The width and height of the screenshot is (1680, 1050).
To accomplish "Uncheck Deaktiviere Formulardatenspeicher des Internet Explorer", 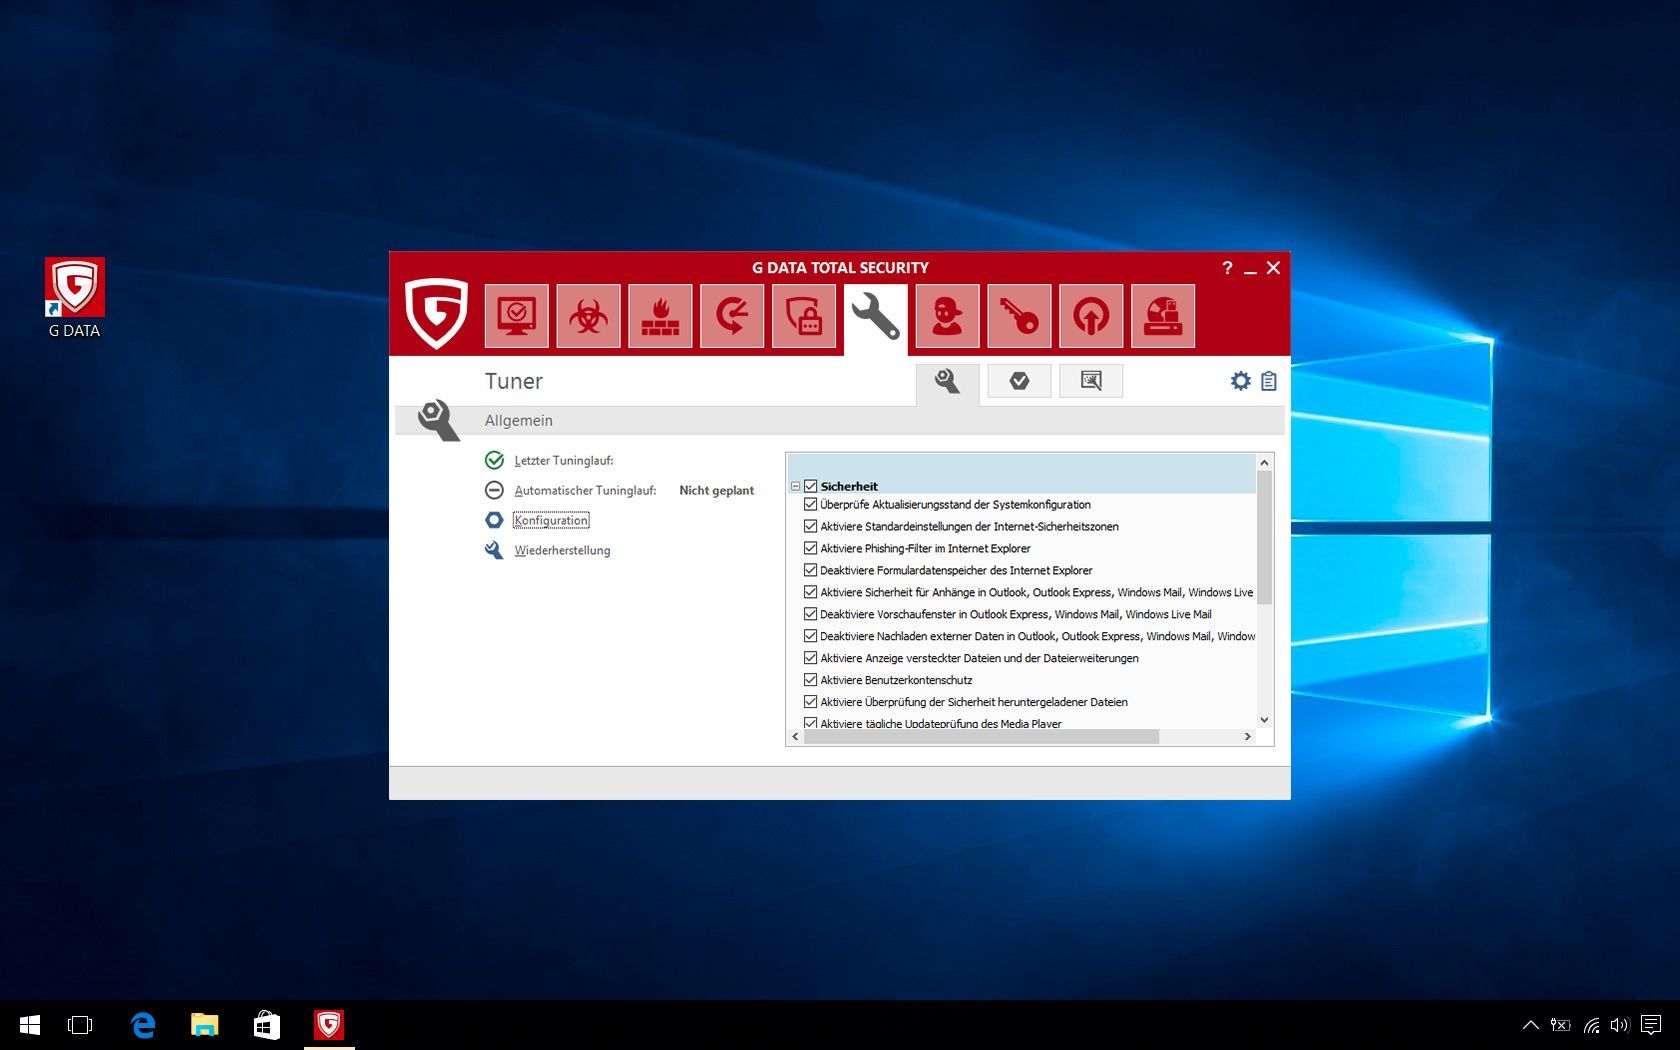I will click(811, 571).
